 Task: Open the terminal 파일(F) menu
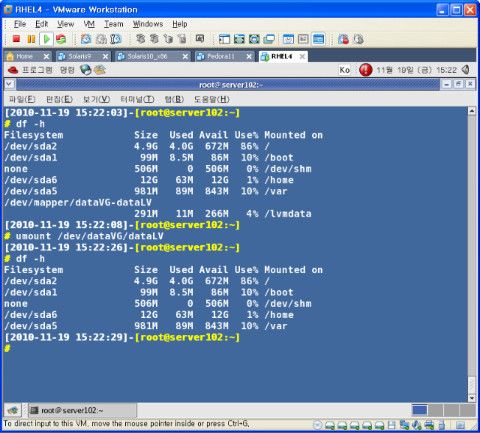pyautogui.click(x=22, y=99)
